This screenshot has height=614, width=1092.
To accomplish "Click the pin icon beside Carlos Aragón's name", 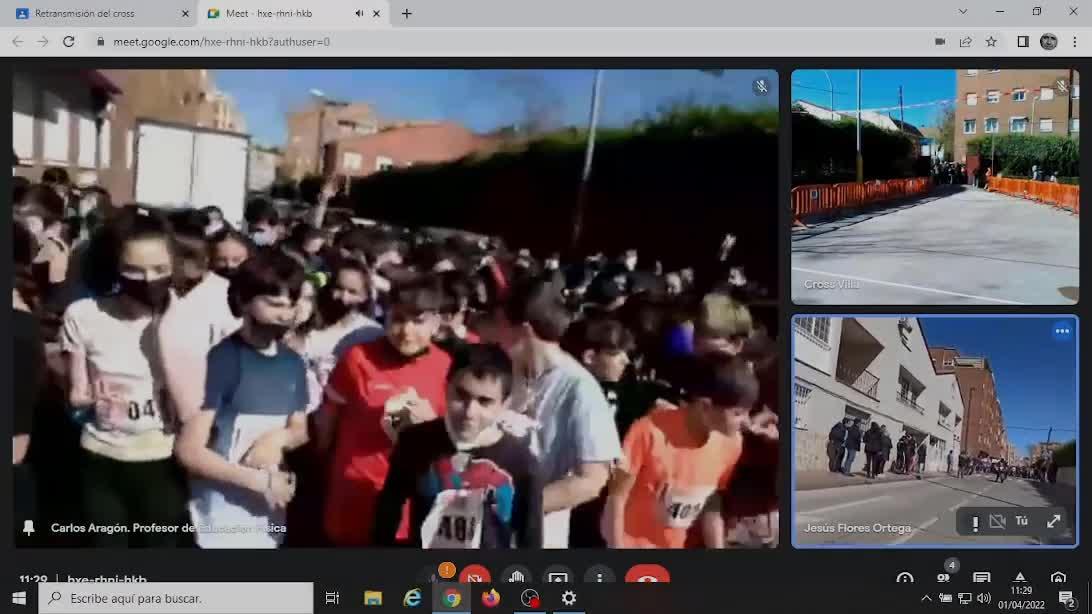I will click(x=29, y=528).
